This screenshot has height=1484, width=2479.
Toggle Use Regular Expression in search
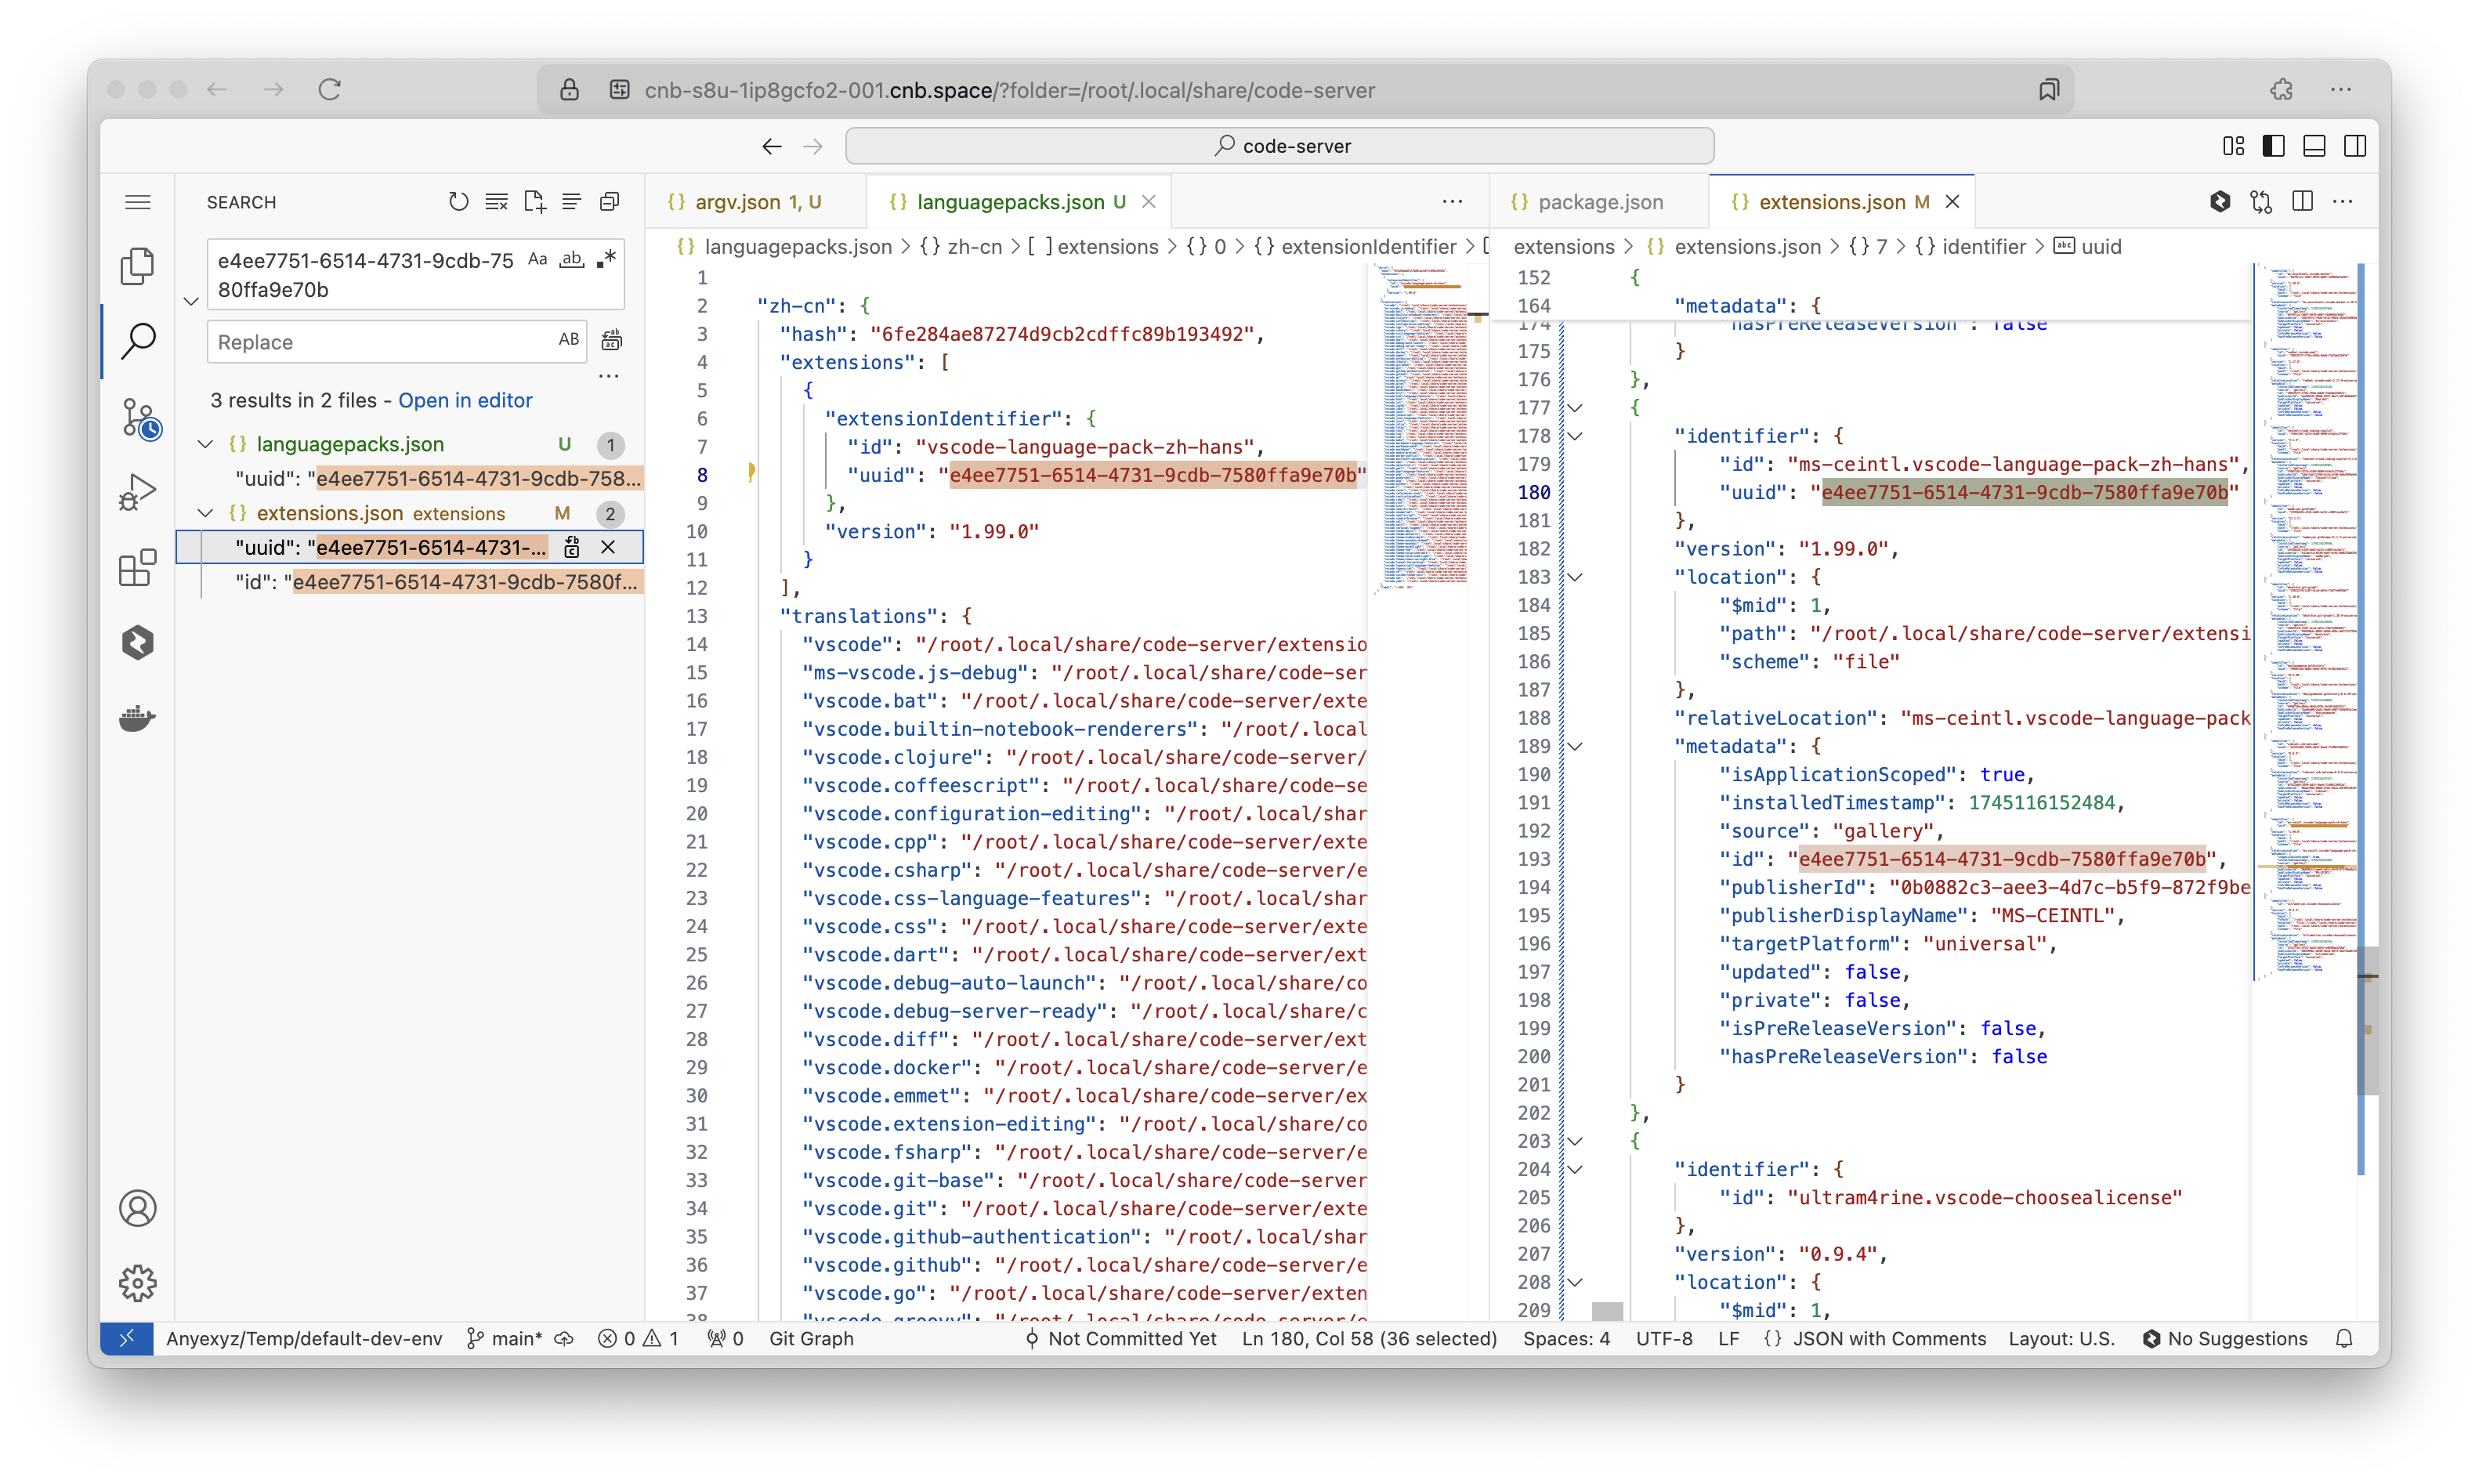pos(605,259)
